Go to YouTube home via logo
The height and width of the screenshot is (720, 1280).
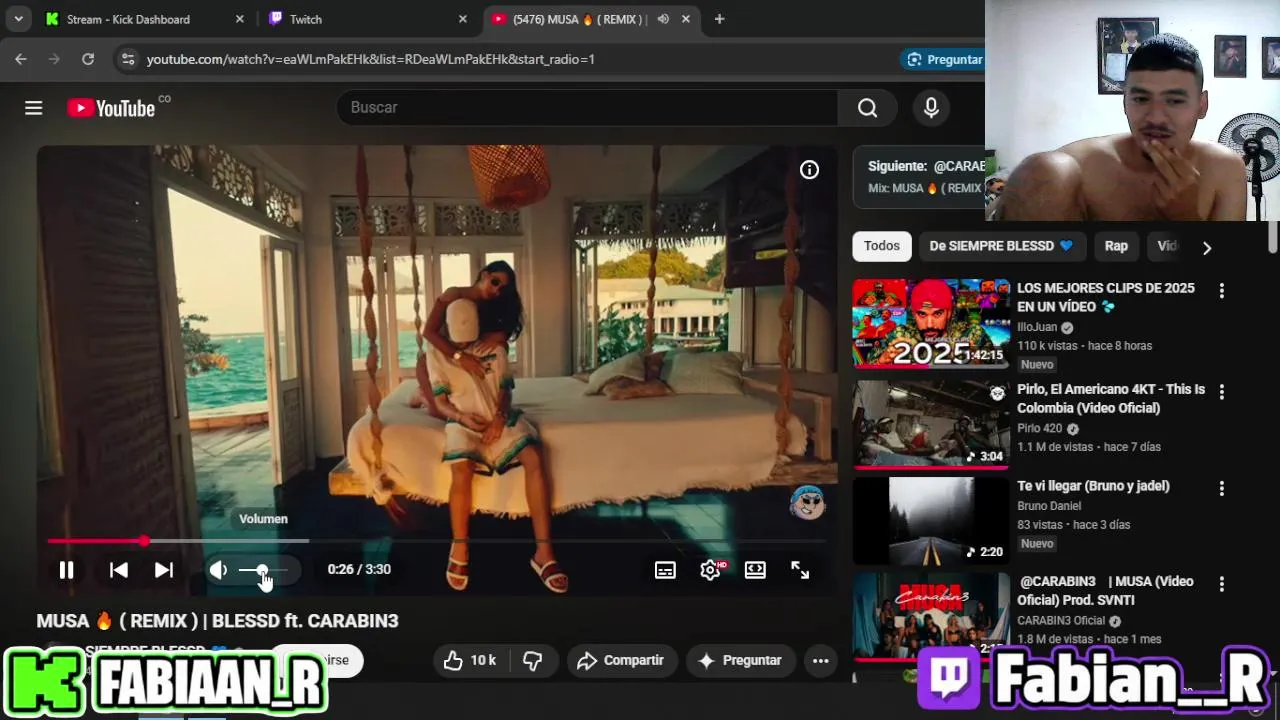pyautogui.click(x=111, y=108)
